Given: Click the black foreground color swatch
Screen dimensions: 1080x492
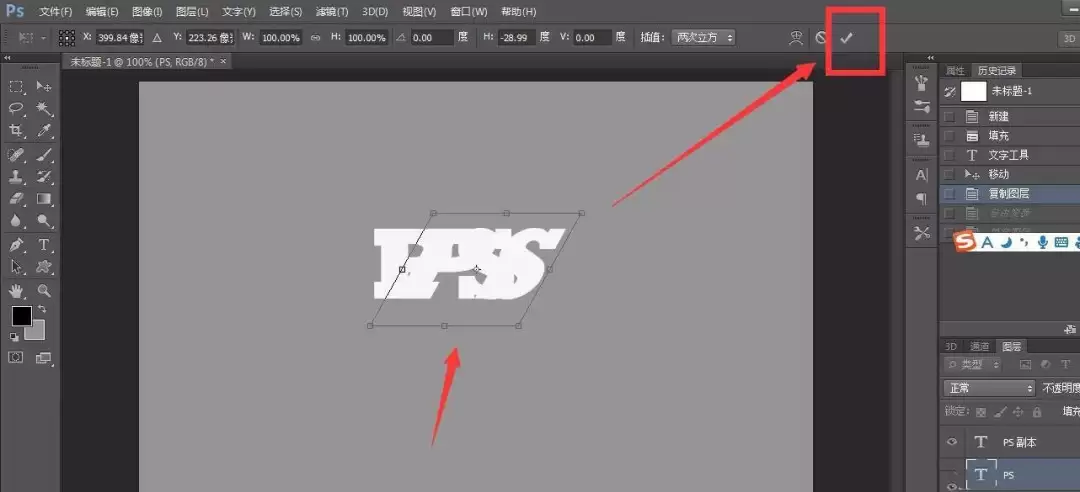Looking at the screenshot, I should [x=21, y=316].
